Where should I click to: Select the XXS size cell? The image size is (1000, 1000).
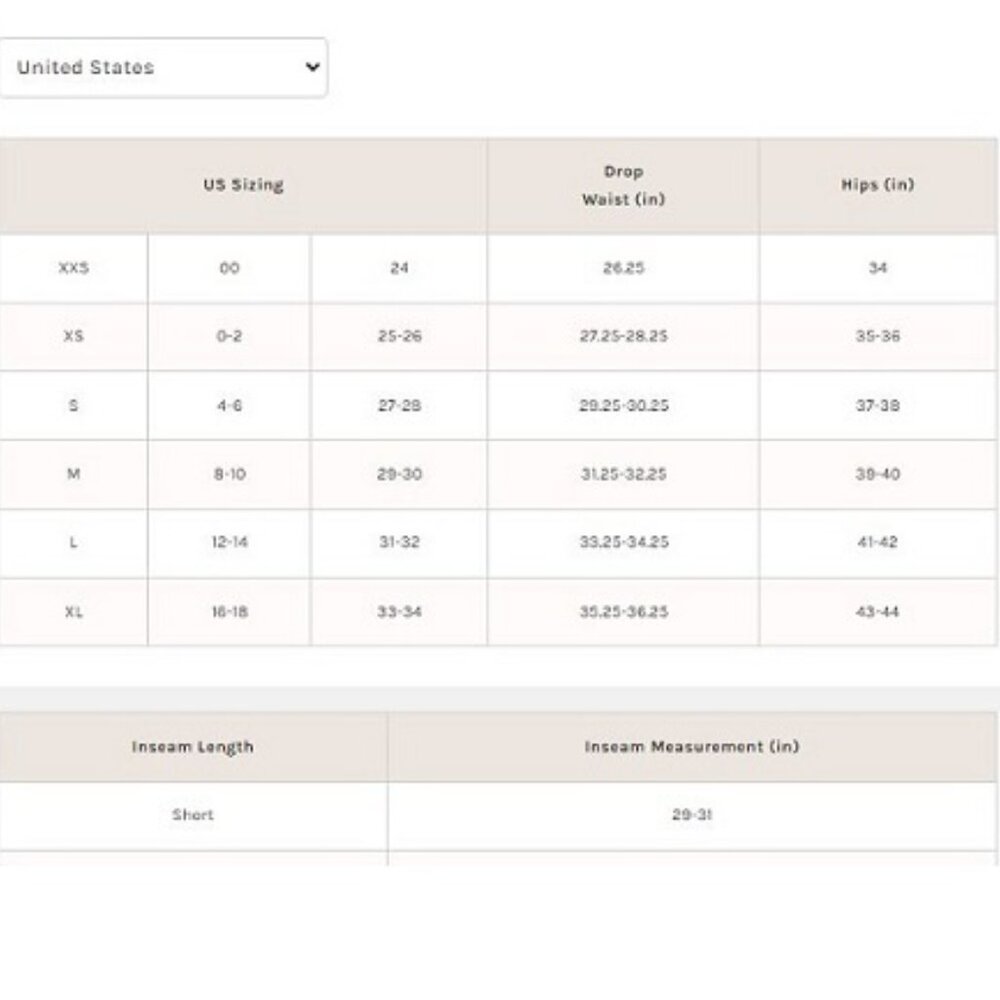[x=73, y=268]
